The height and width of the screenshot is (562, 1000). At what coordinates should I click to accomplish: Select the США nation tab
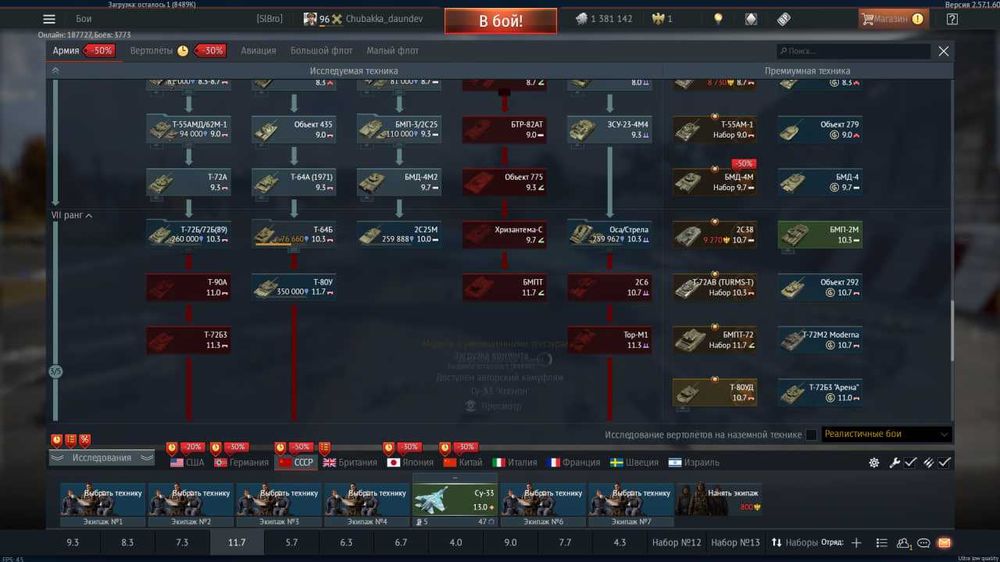pyautogui.click(x=187, y=462)
